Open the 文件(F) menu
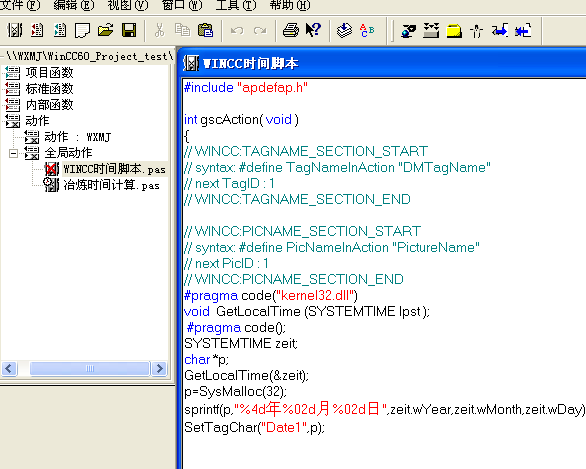This screenshot has height=469, width=586. coord(19,5)
